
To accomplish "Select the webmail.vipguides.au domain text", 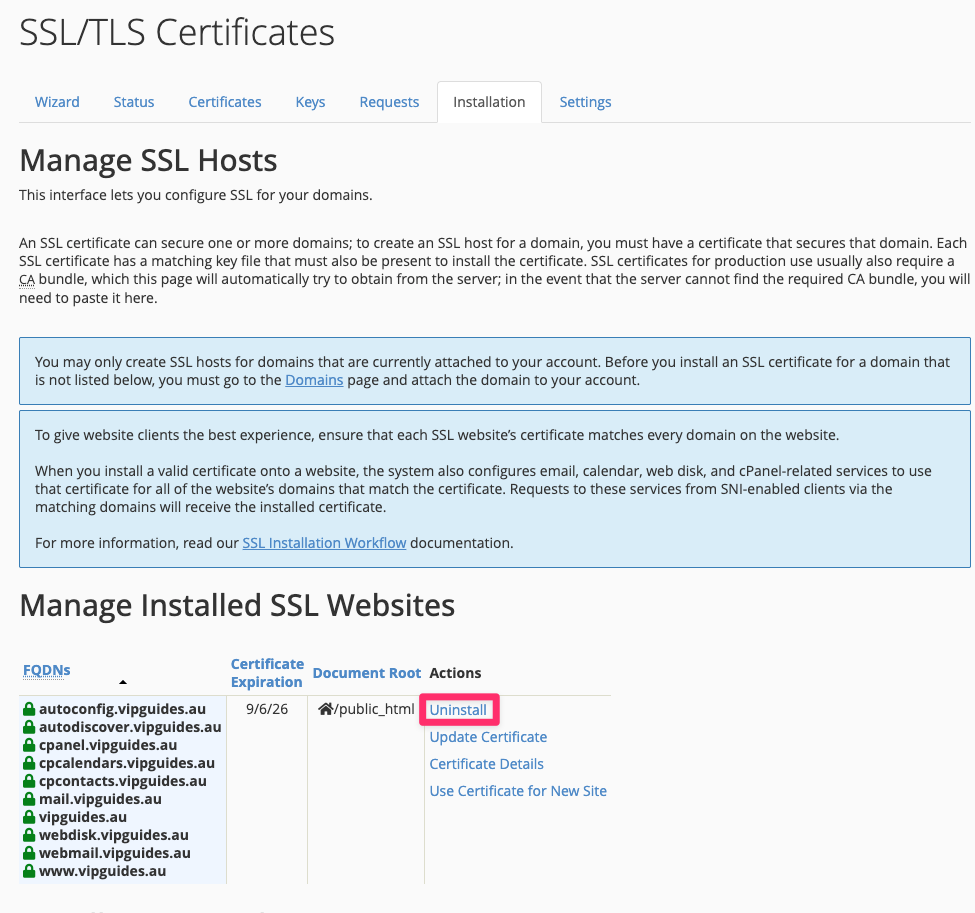I will pos(115,853).
